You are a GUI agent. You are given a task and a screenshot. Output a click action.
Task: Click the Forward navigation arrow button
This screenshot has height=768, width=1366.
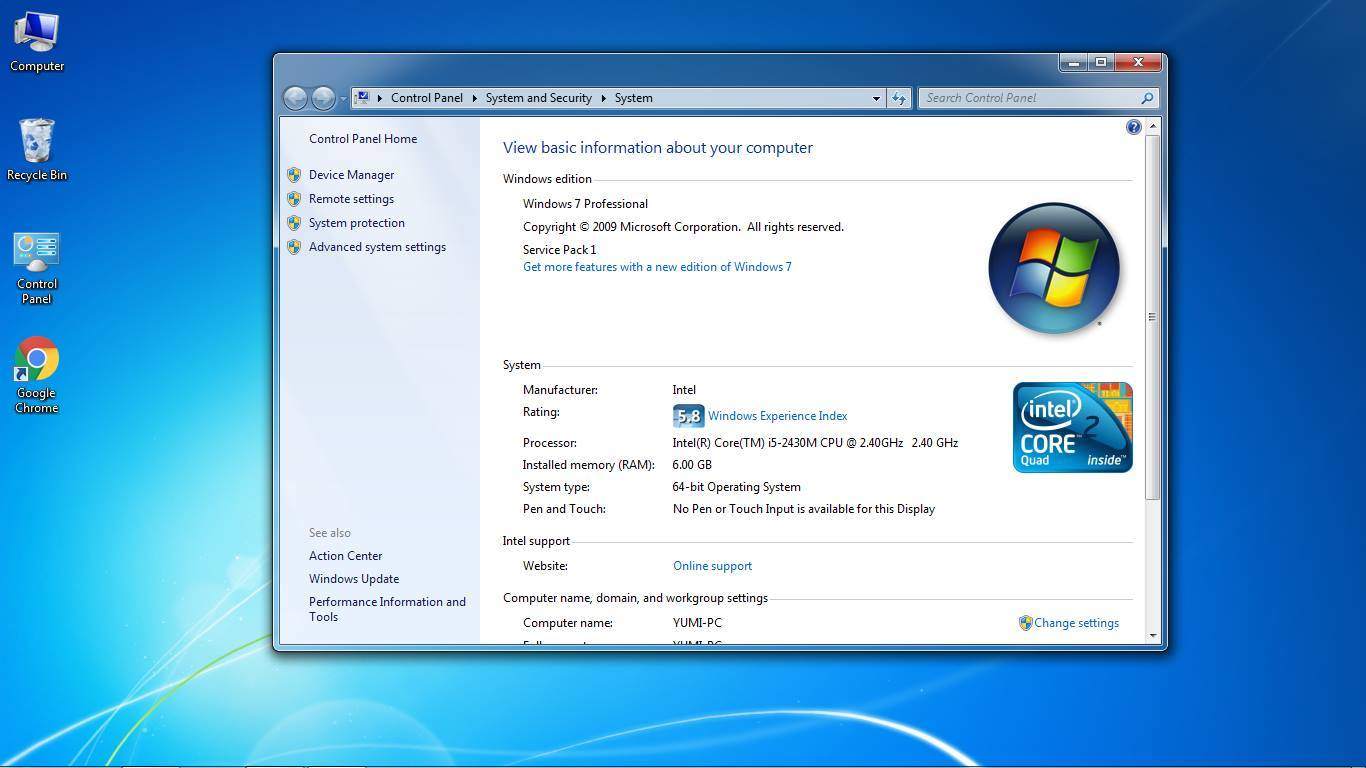323,98
